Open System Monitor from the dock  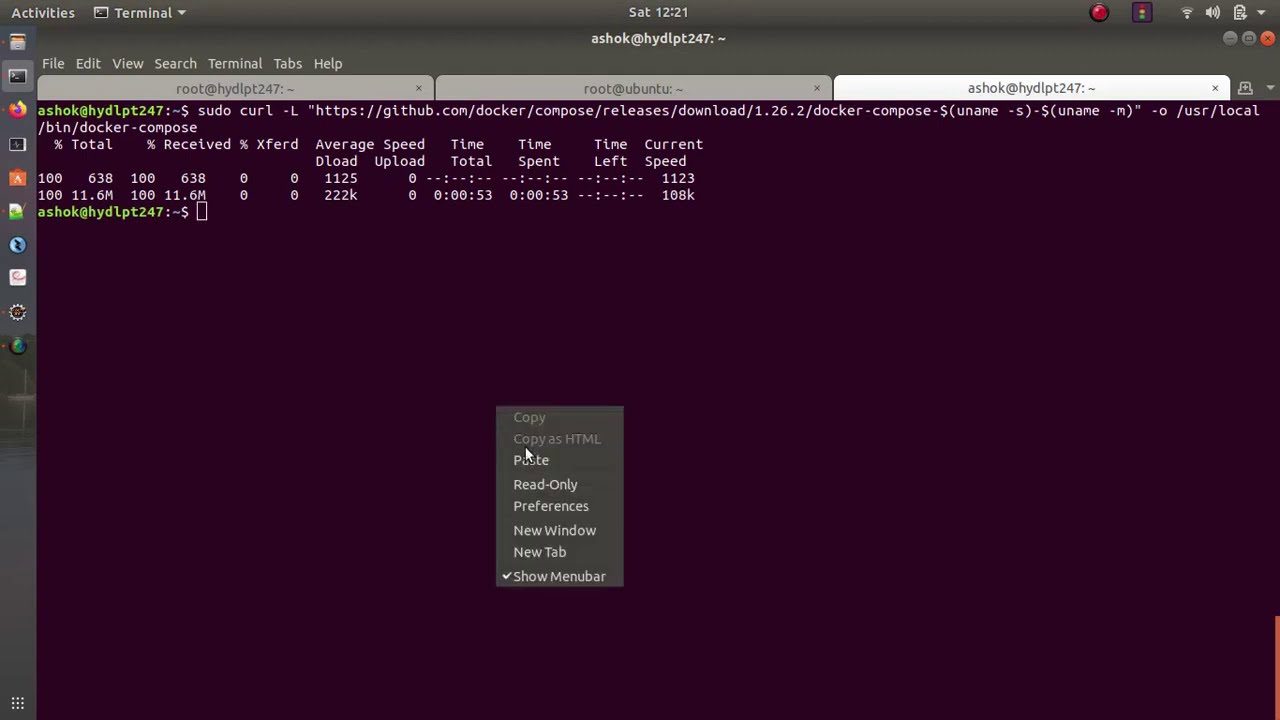pos(17,144)
